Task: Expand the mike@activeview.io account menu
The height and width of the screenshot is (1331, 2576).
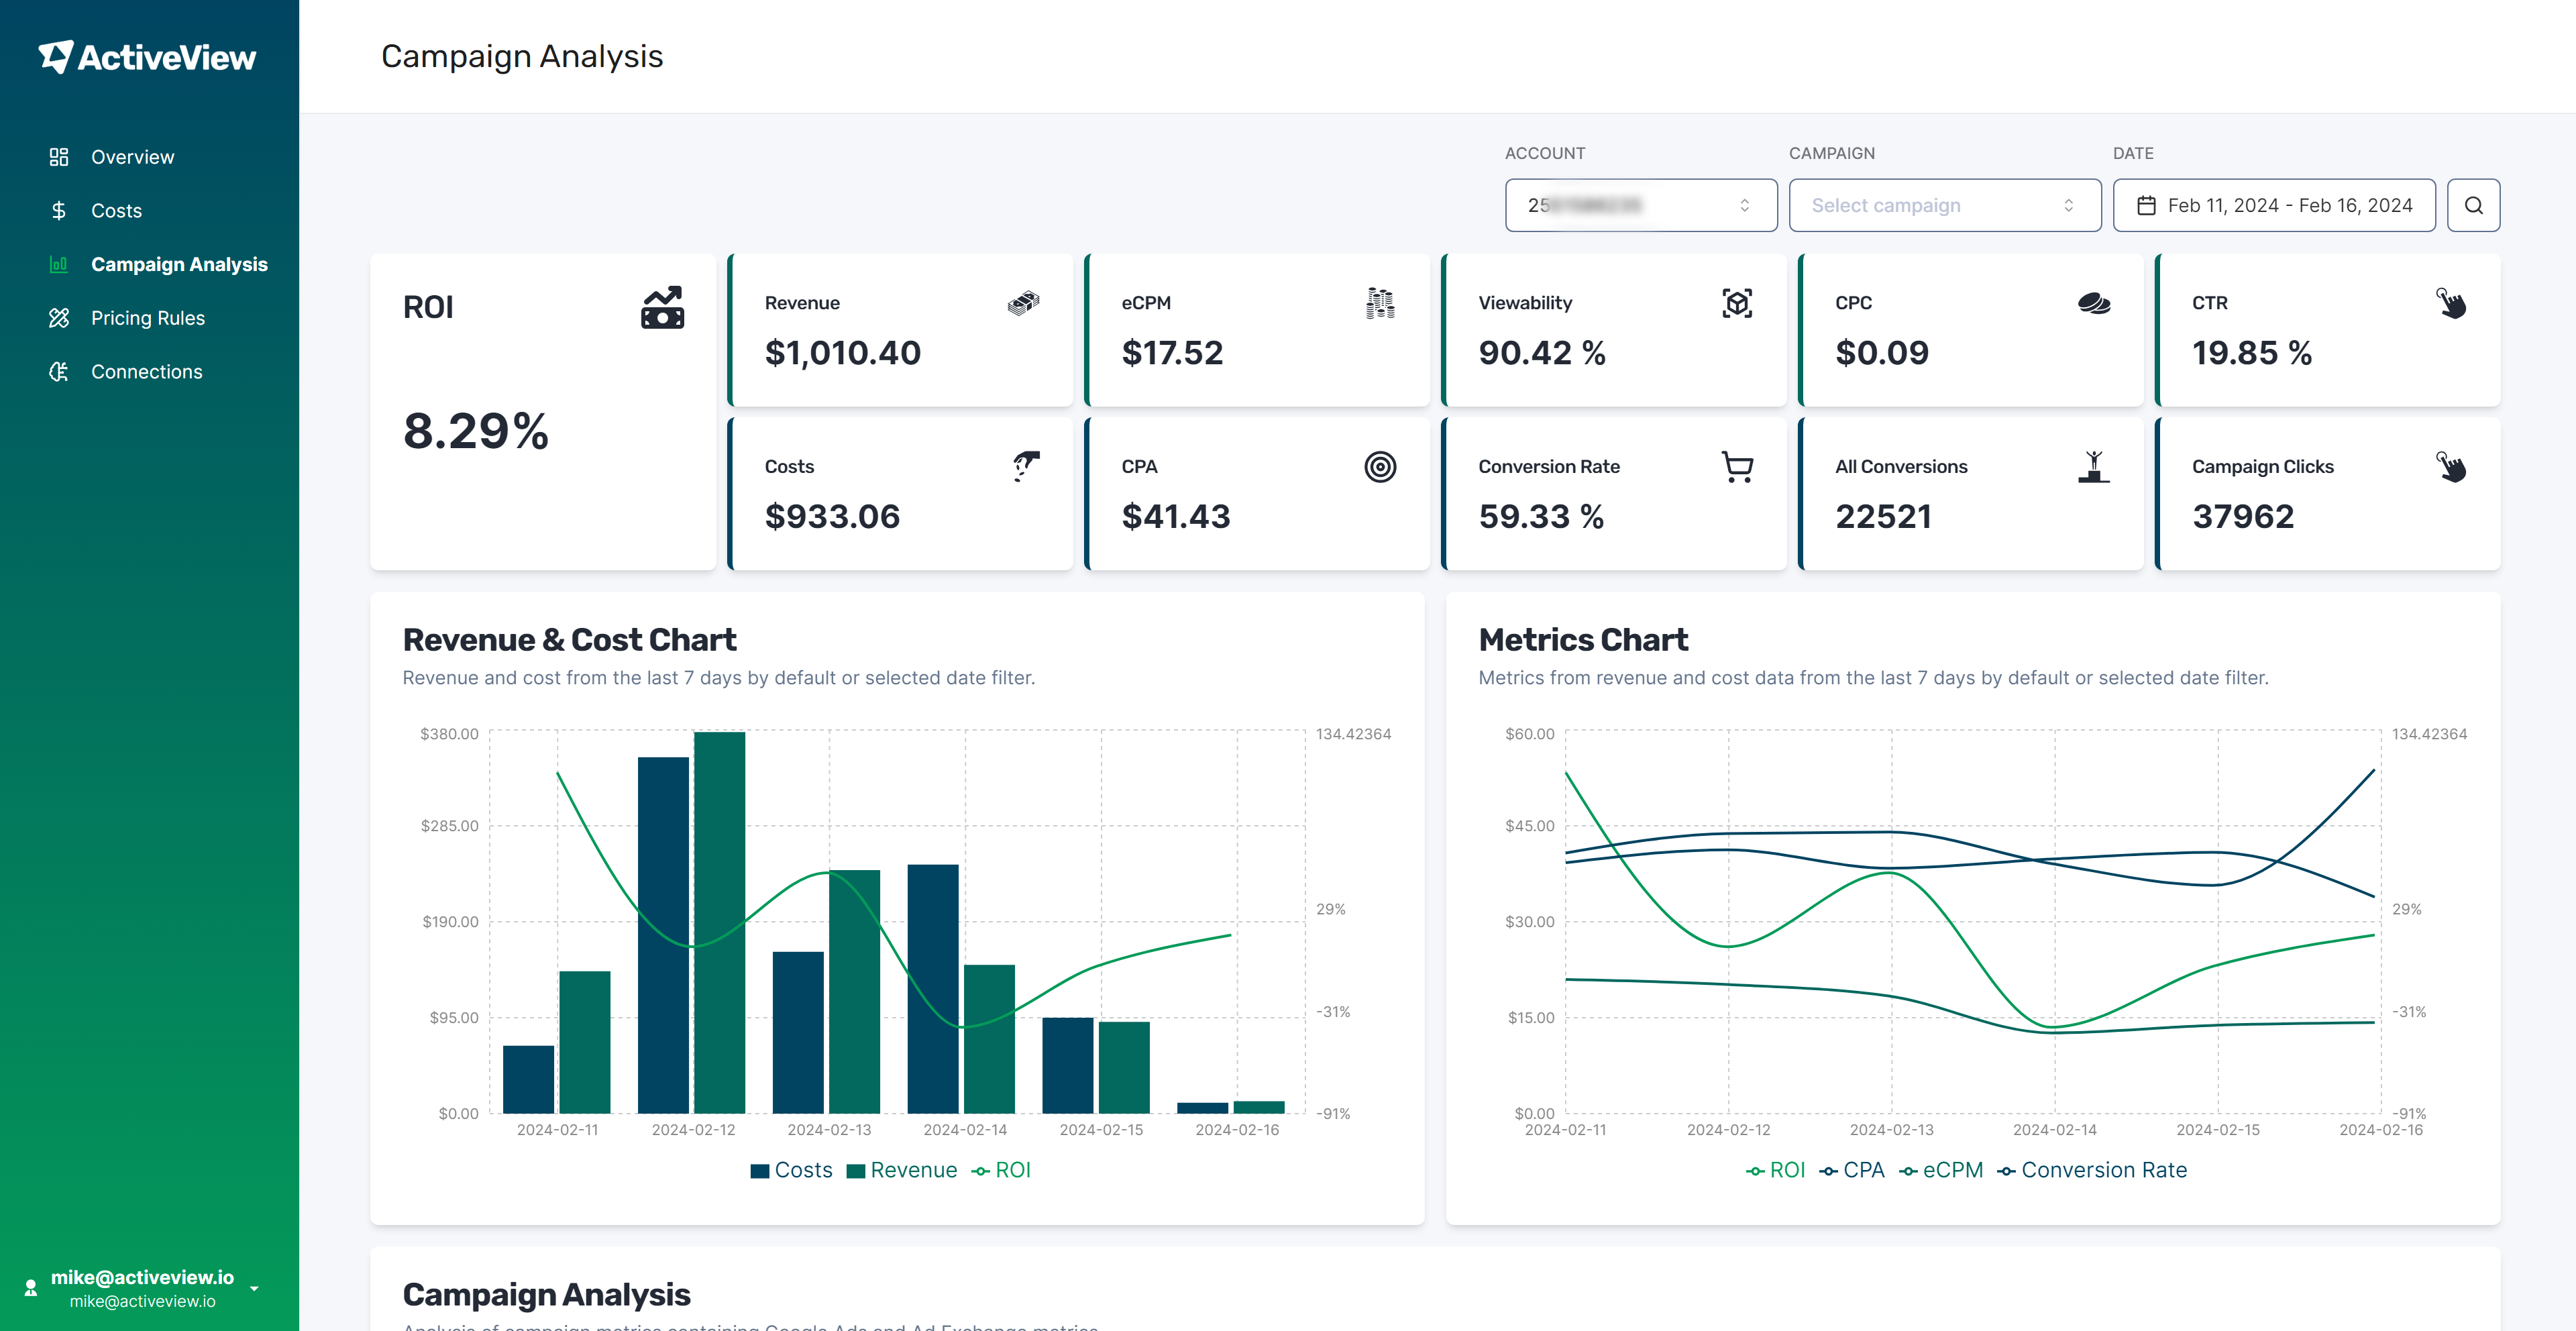Action: coord(255,1288)
